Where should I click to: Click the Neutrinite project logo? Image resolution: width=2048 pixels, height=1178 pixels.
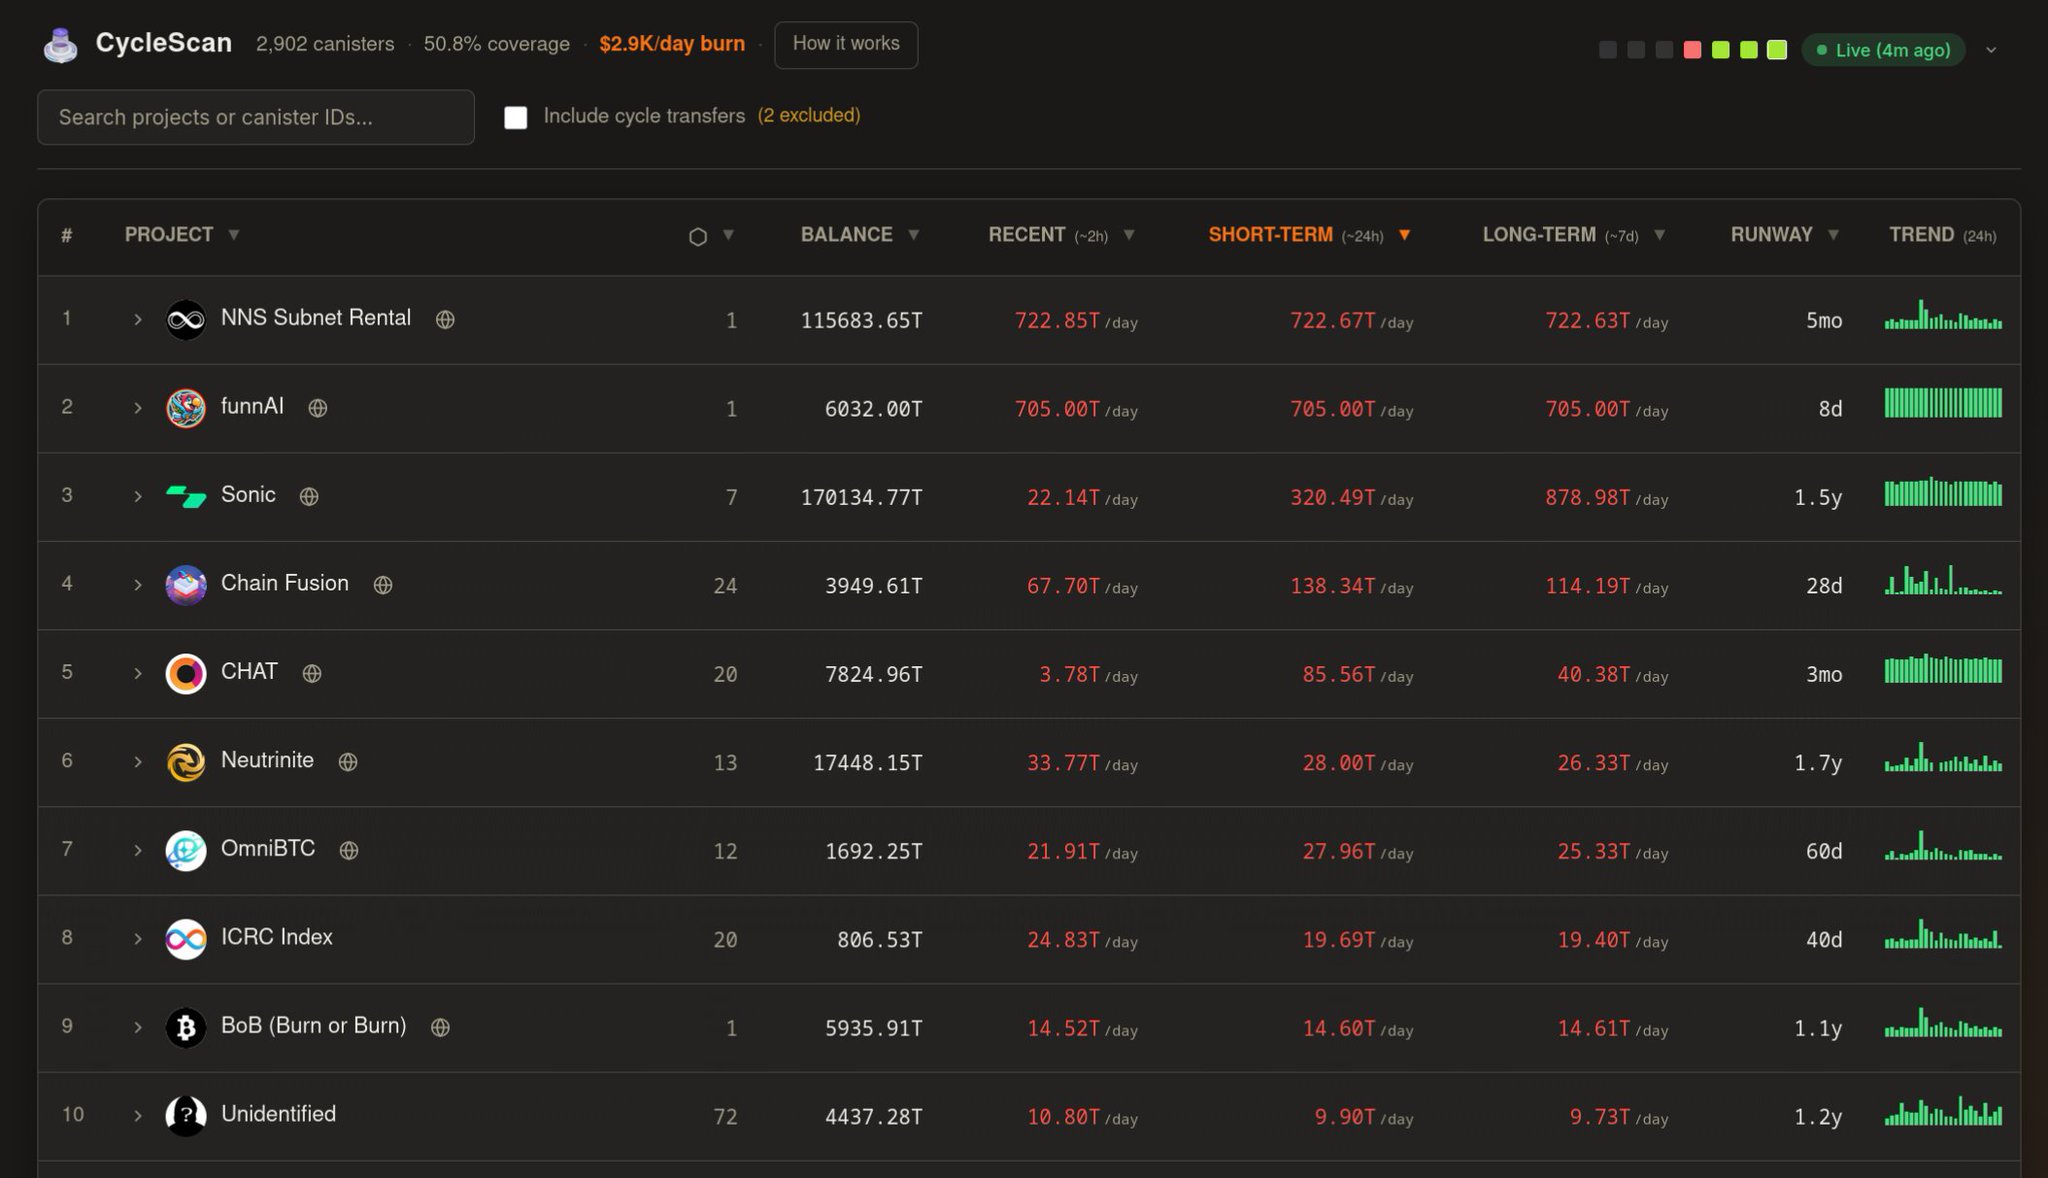[186, 762]
